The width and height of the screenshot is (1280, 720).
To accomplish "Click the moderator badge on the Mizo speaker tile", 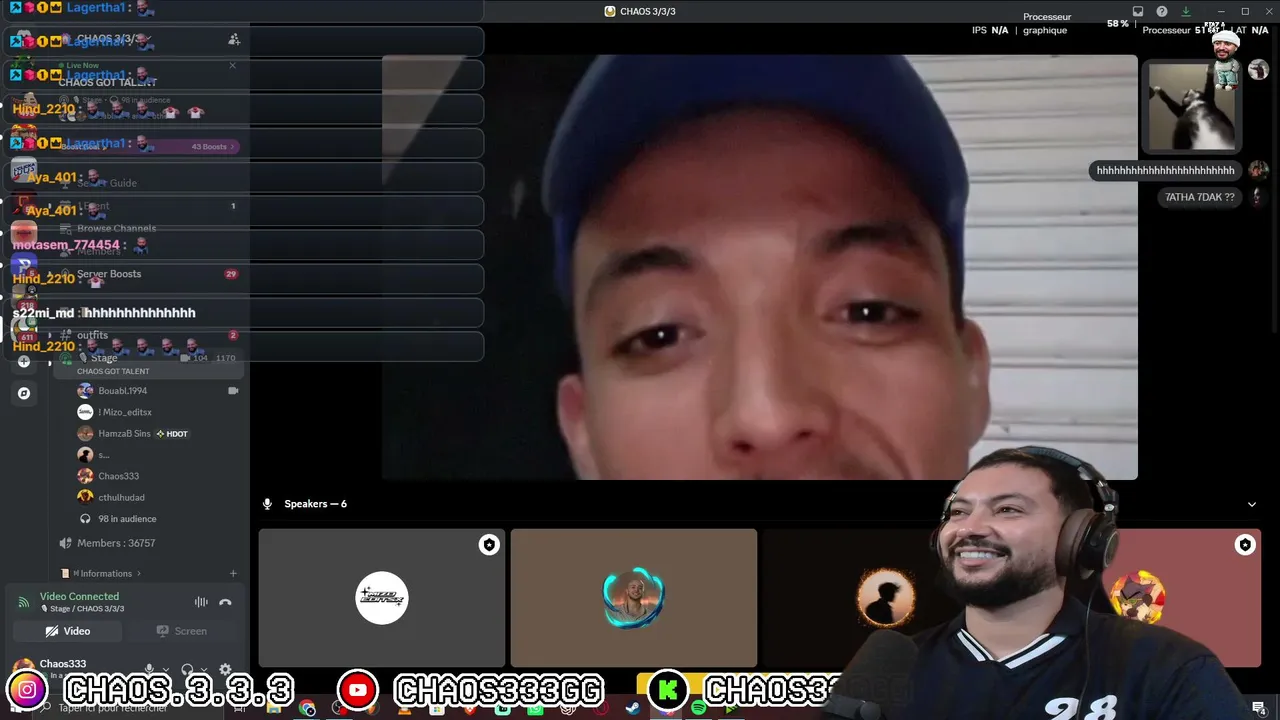I will [489, 545].
